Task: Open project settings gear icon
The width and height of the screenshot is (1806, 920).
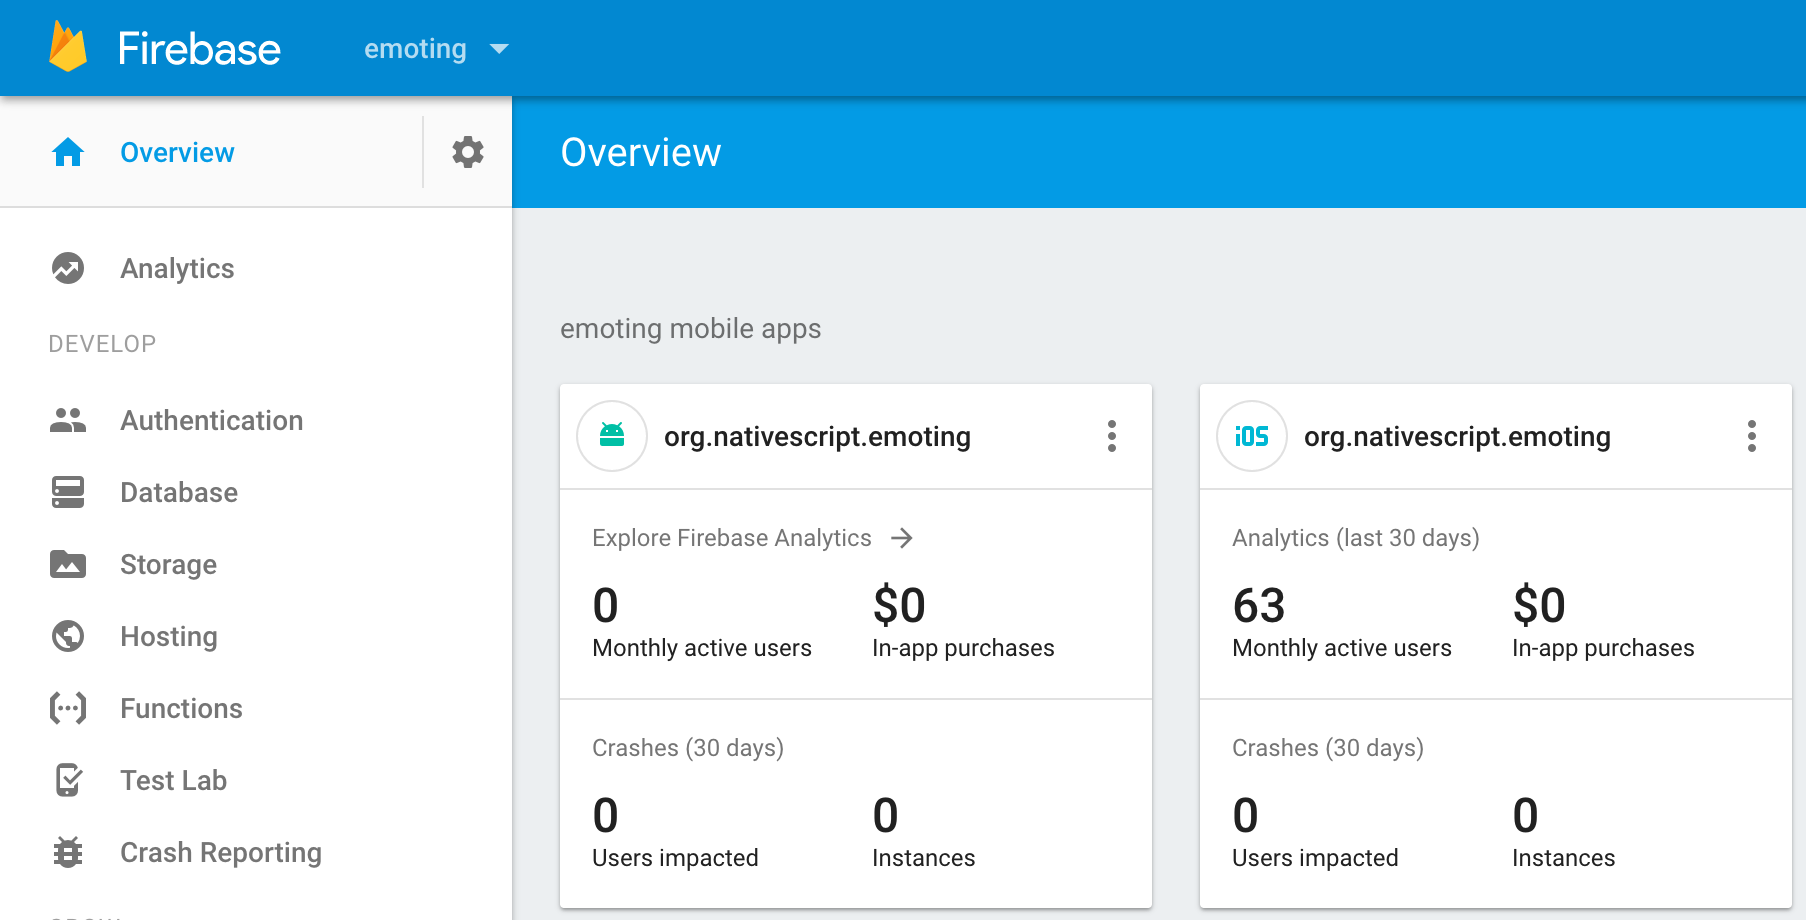Action: point(467,152)
